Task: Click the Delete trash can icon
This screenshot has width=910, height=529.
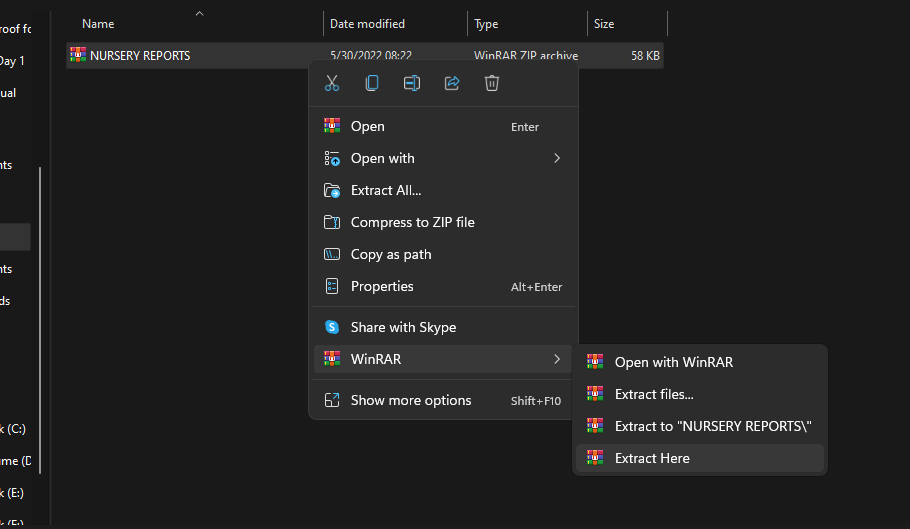Action: coord(492,83)
